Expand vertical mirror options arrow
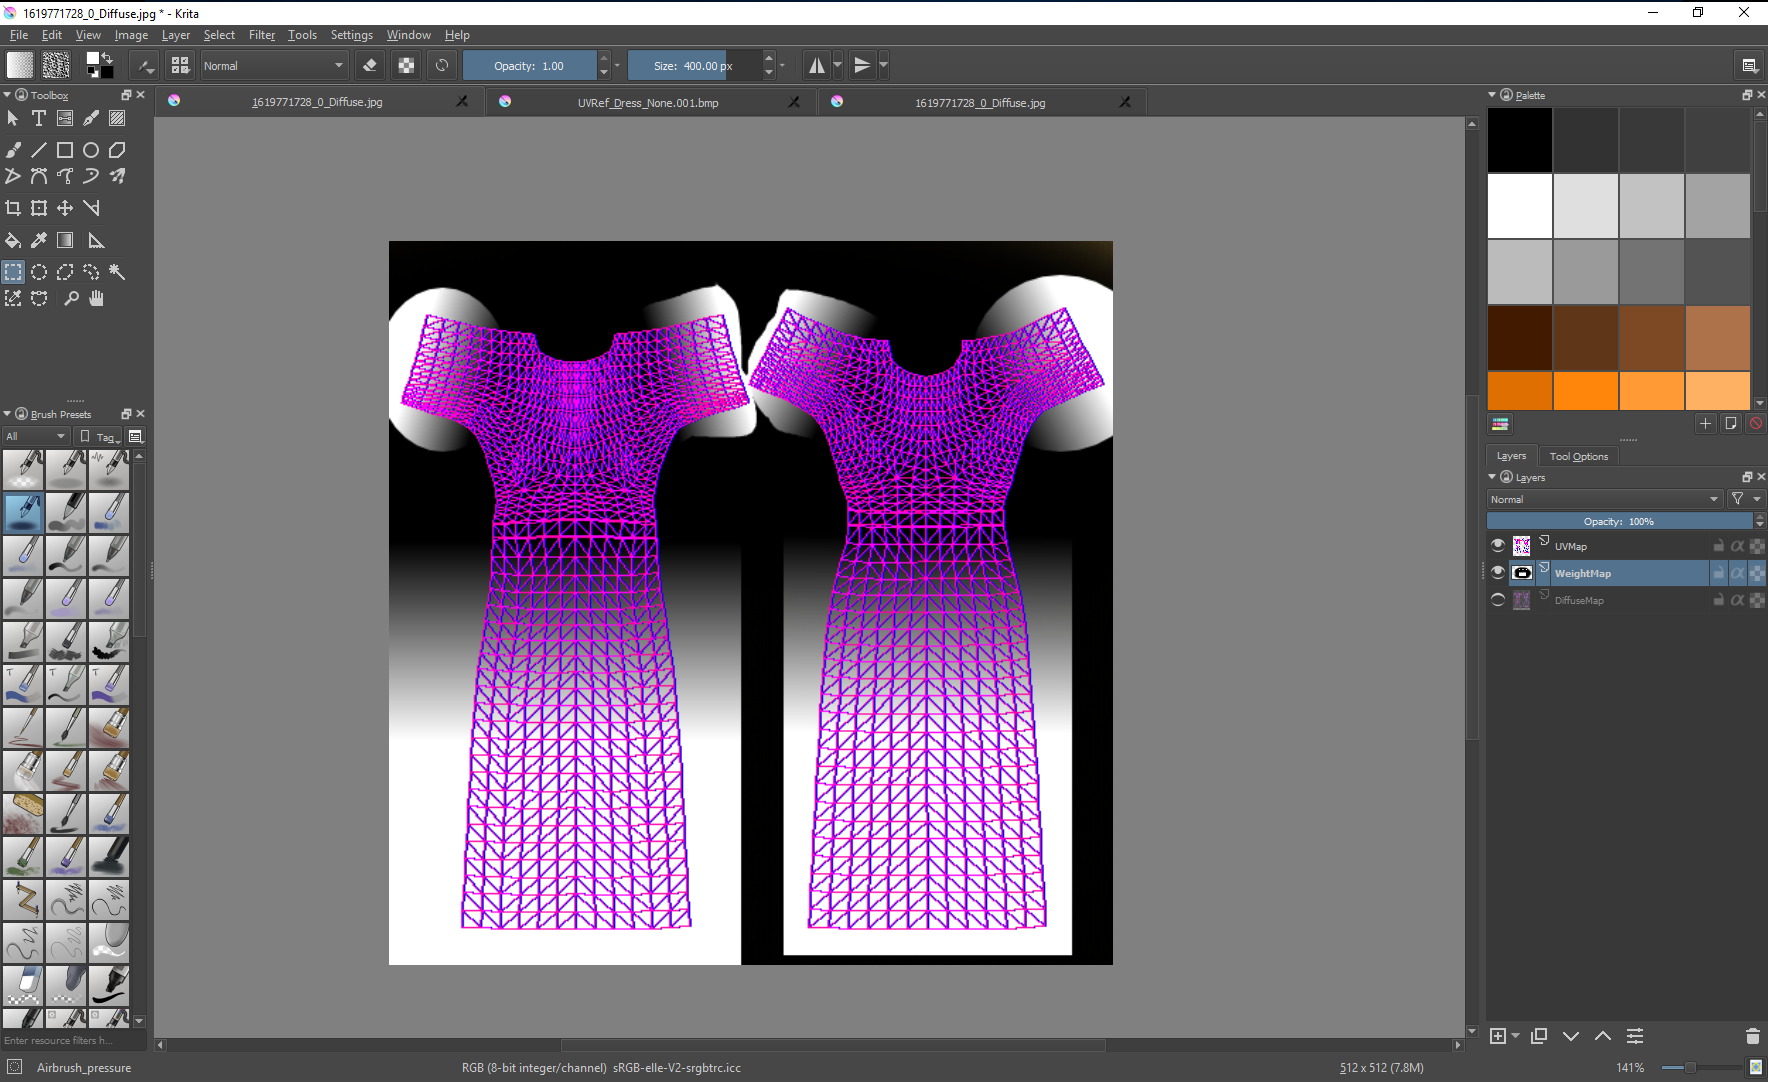Image resolution: width=1768 pixels, height=1082 pixels. pyautogui.click(x=883, y=66)
